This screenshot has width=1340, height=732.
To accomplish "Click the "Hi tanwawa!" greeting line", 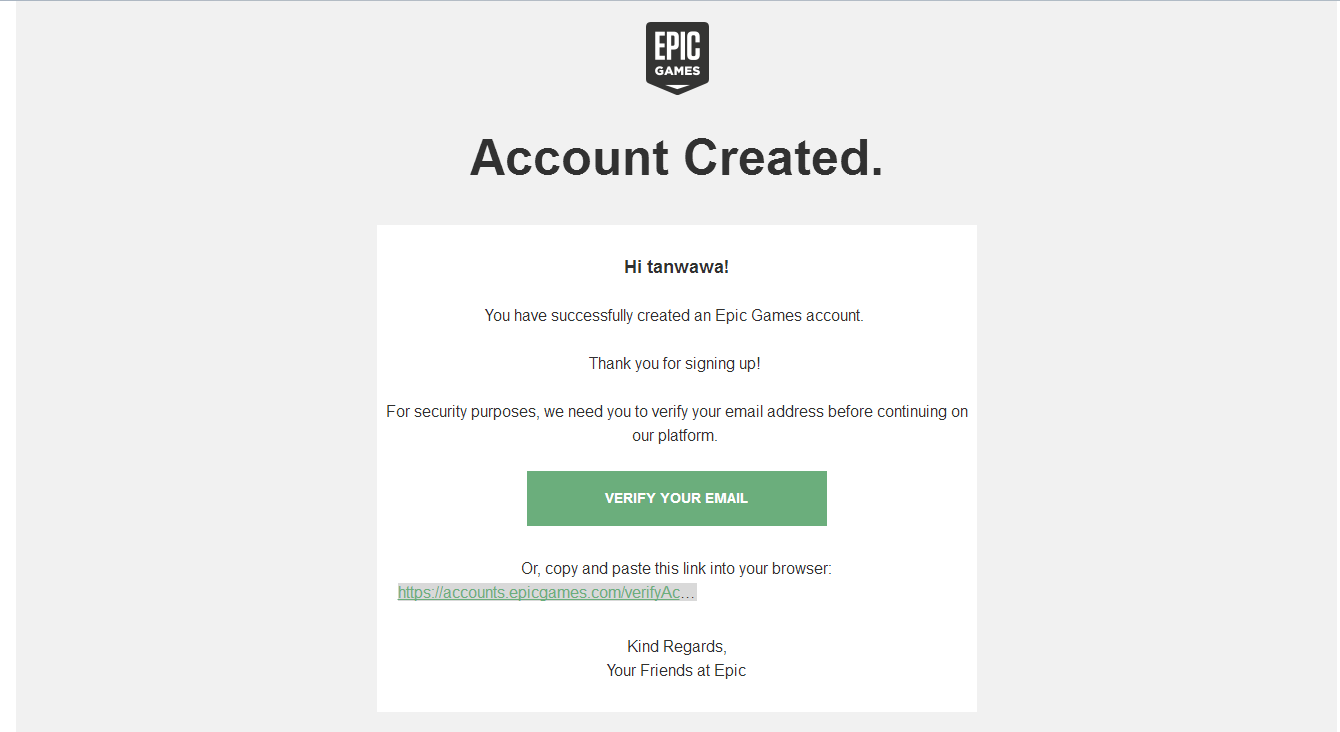I will 677,267.
